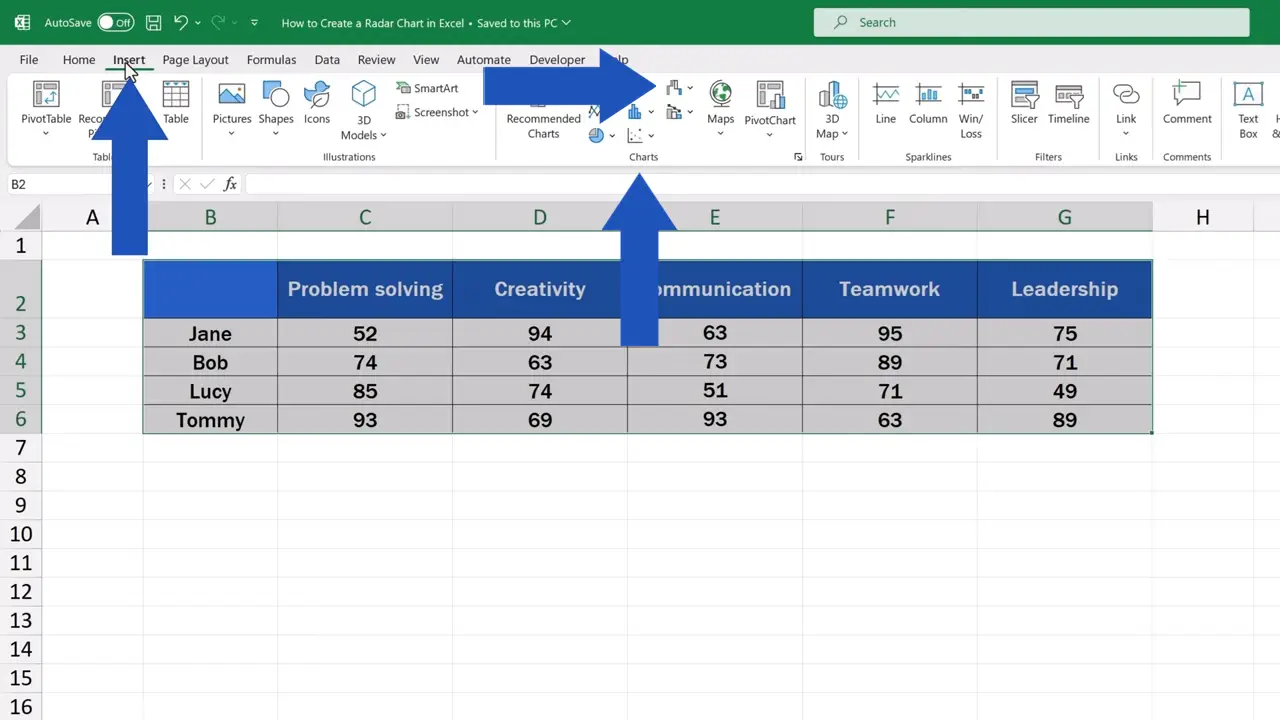This screenshot has width=1280, height=720.
Task: Open the Charts dialog launcher
Action: tap(797, 157)
